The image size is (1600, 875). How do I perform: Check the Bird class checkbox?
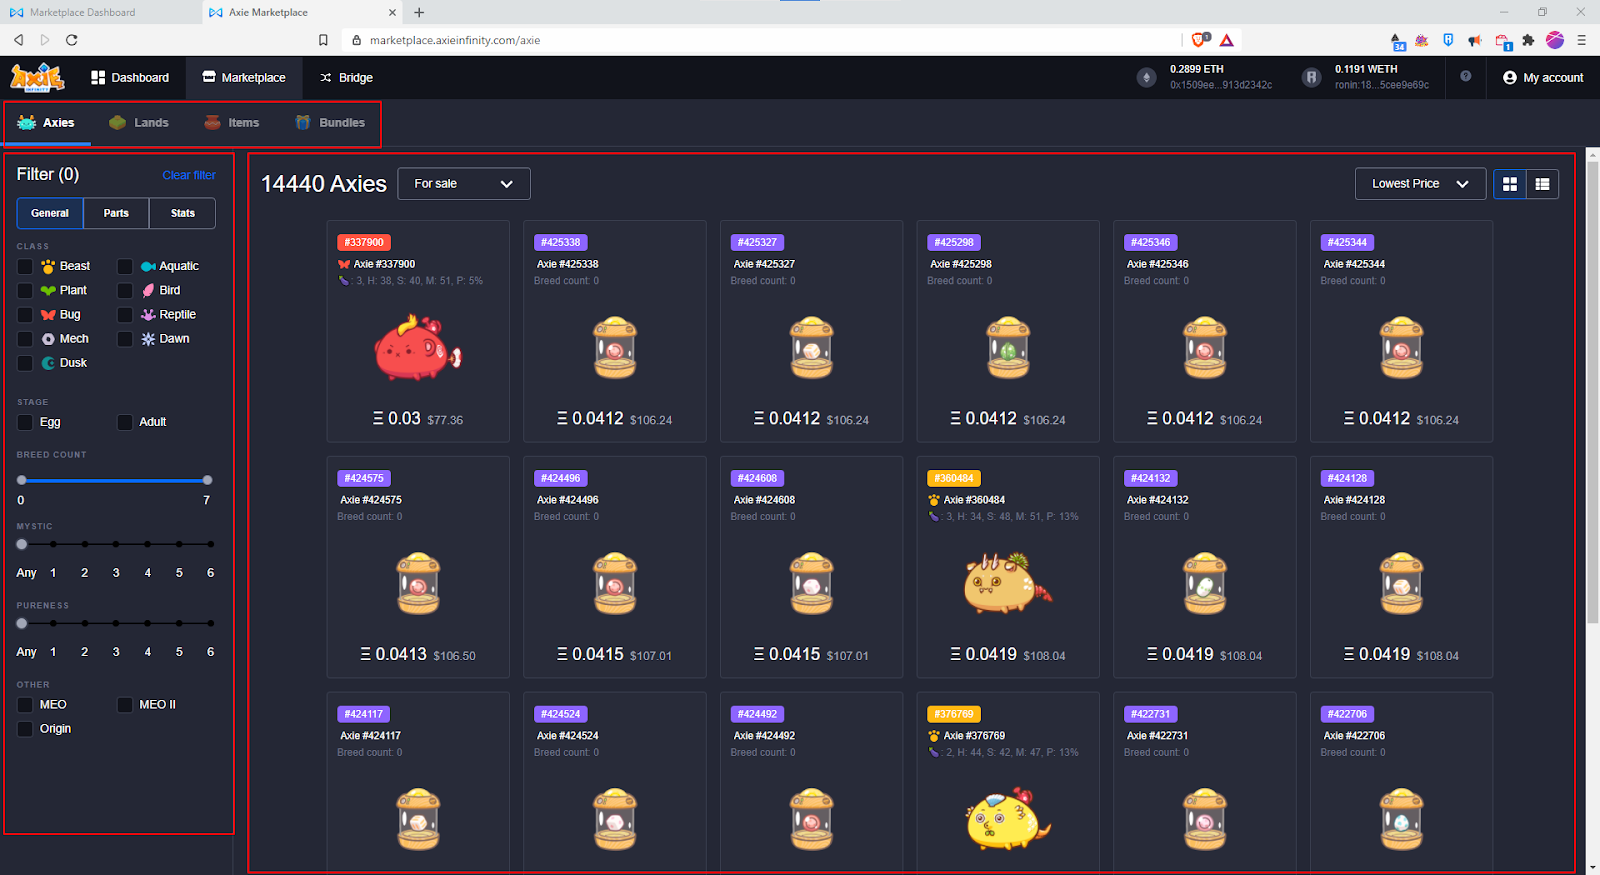click(x=125, y=290)
